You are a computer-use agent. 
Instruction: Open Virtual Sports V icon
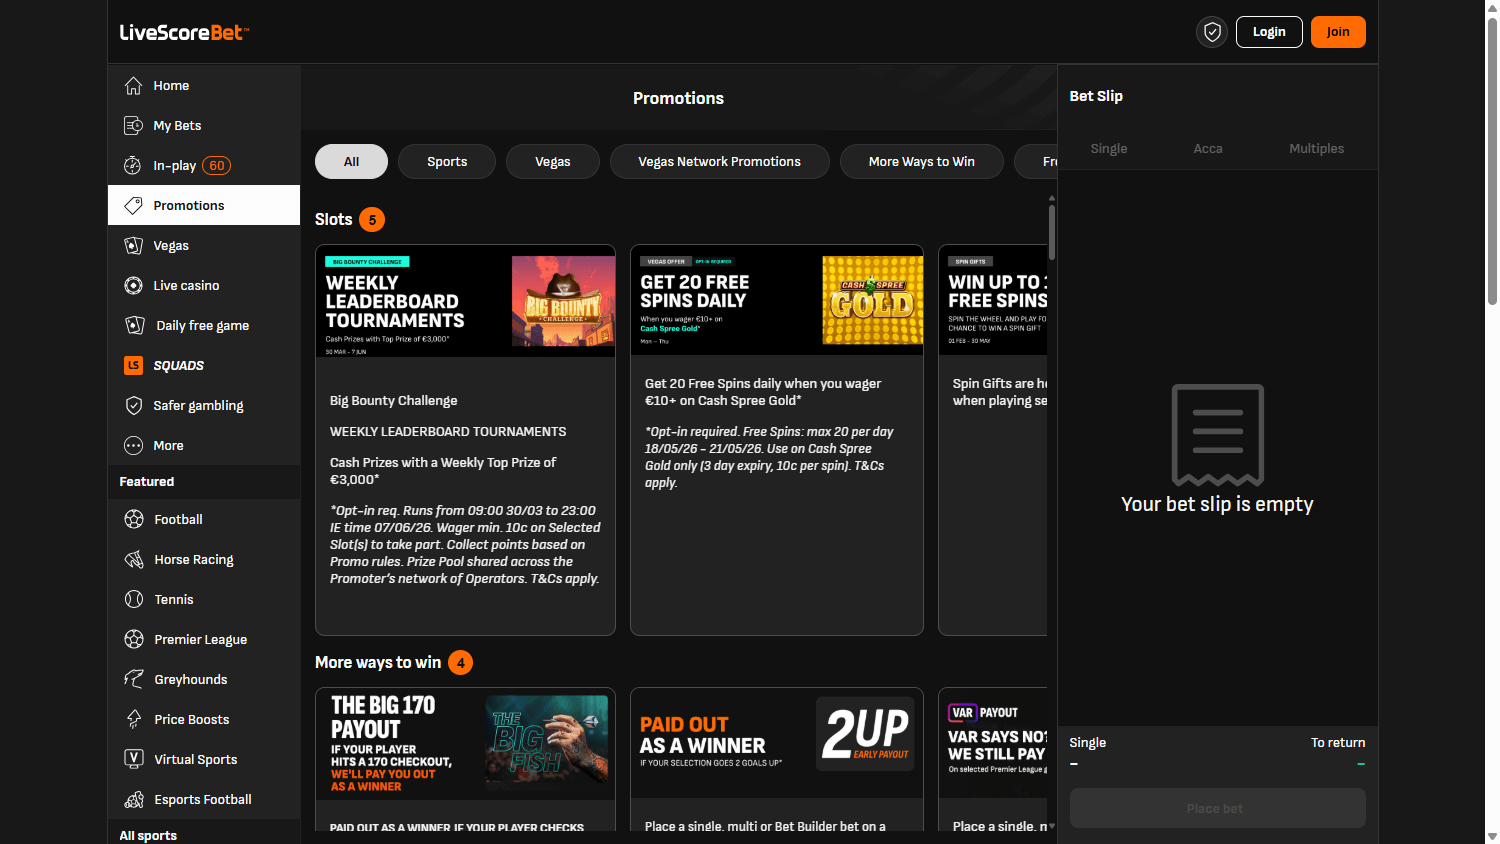click(134, 759)
